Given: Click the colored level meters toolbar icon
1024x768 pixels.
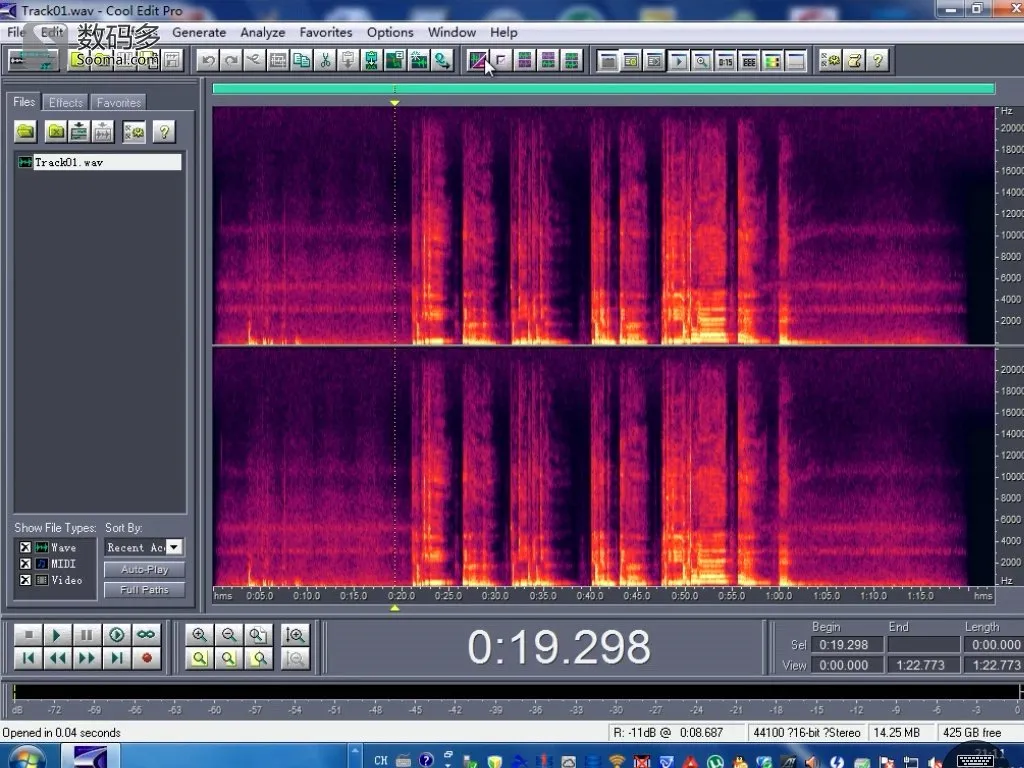Looking at the screenshot, I should pyautogui.click(x=772, y=61).
